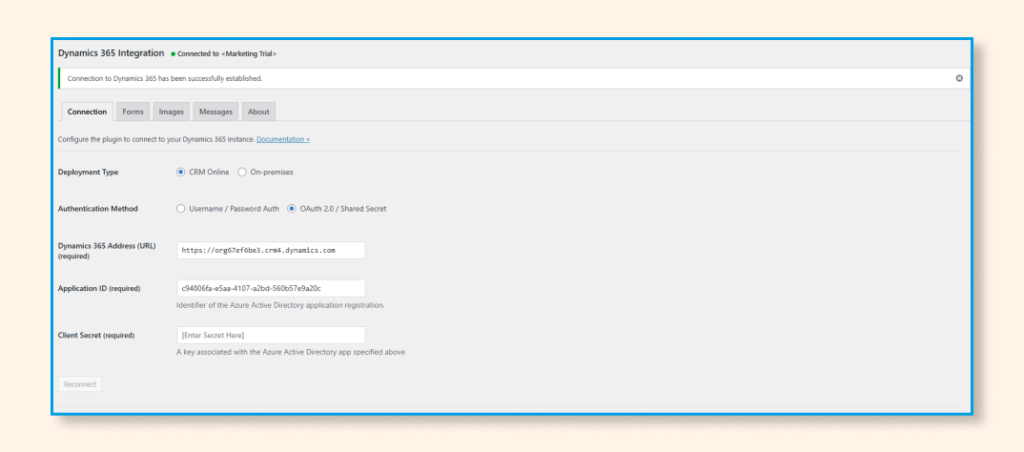This screenshot has height=452, width=1024.
Task: Click the 'Identifier of the Azure Active Directory application registration.' hint
Action: tap(280, 305)
